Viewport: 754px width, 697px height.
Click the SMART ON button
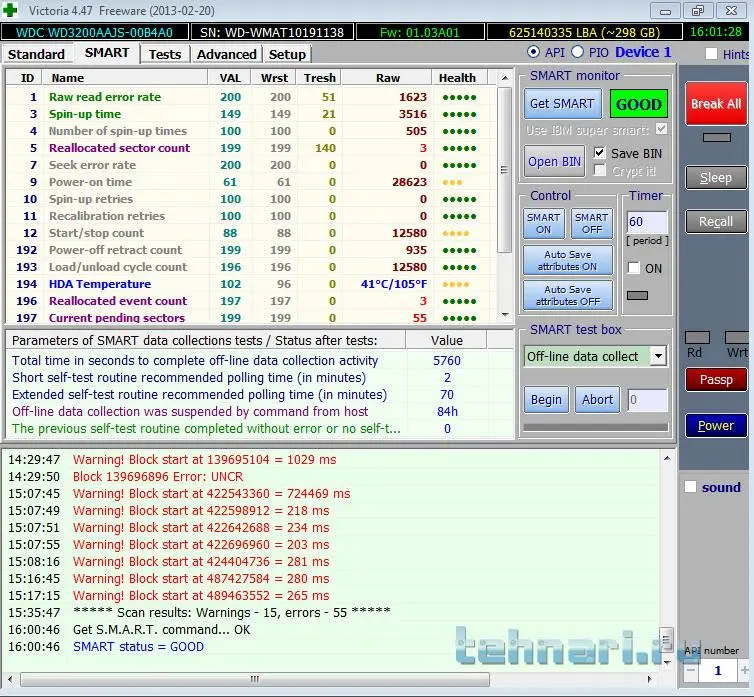(543, 223)
